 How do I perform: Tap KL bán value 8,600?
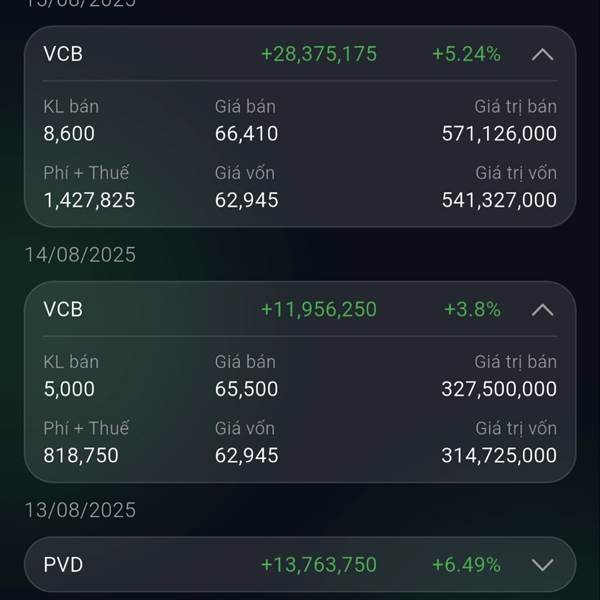[69, 134]
